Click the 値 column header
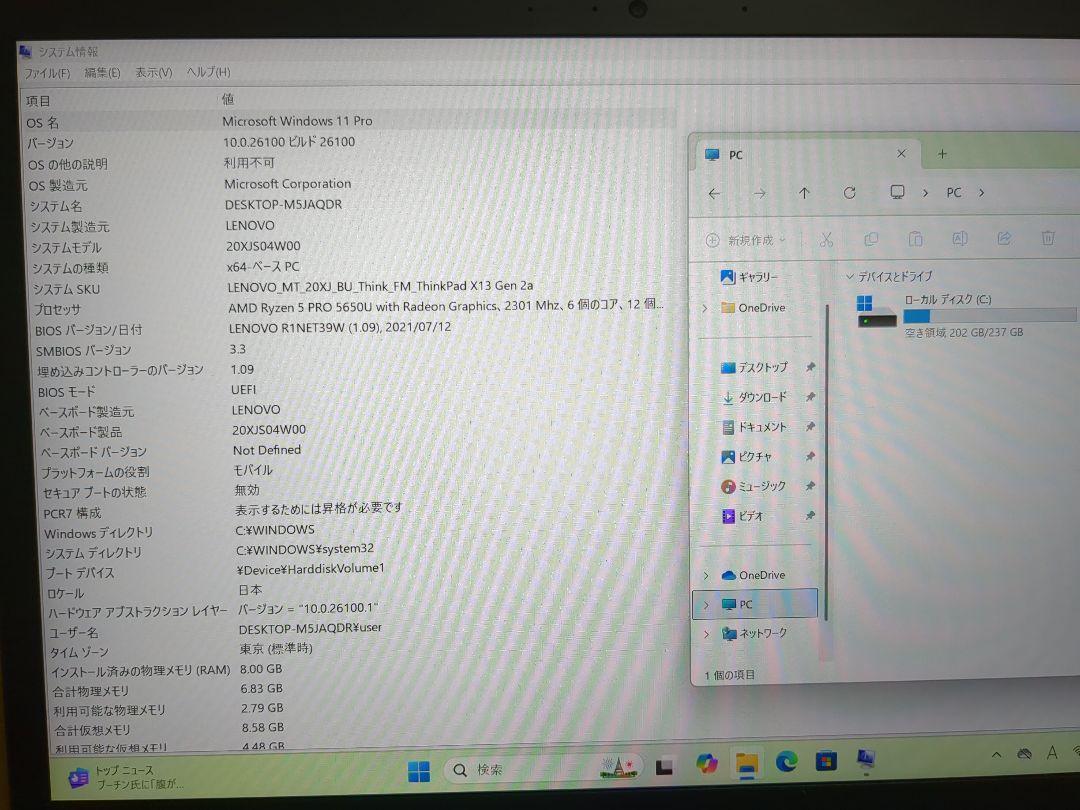The width and height of the screenshot is (1080, 810). point(228,99)
